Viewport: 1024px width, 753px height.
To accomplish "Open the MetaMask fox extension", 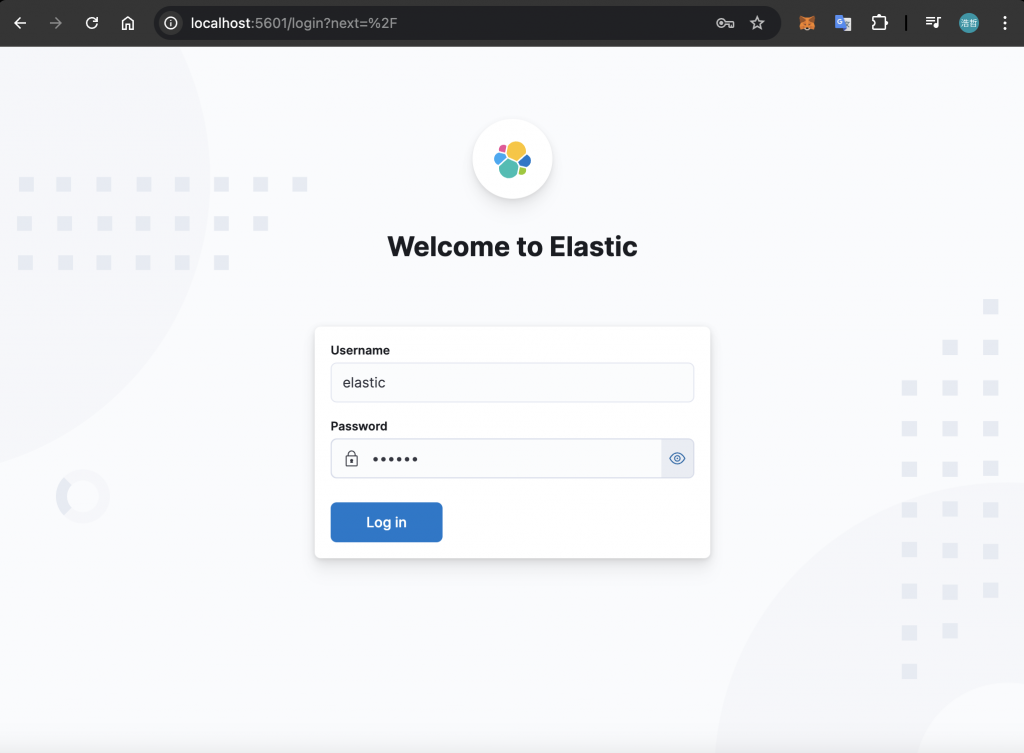I will pyautogui.click(x=807, y=23).
